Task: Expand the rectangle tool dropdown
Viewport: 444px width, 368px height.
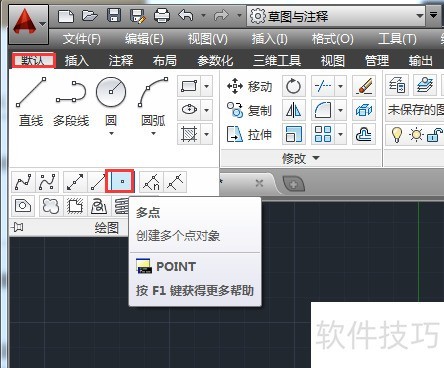Action: pyautogui.click(x=206, y=86)
